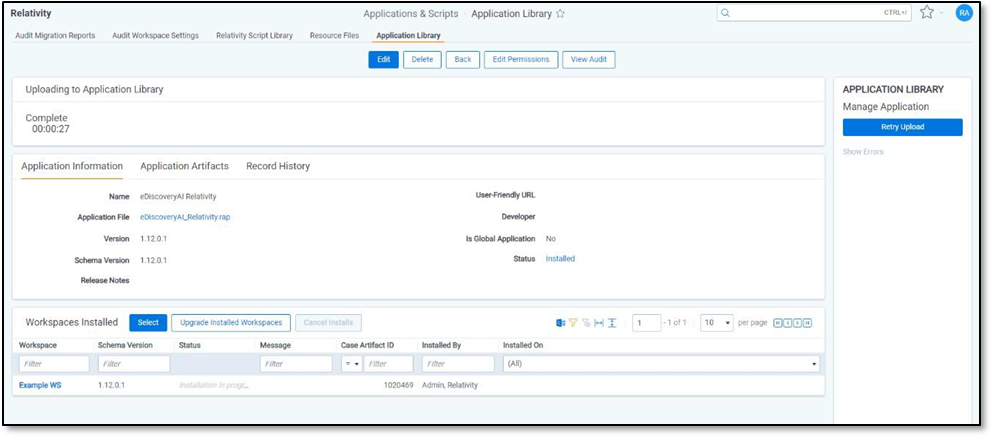
Task: Click the Export to Excel icon
Action: (x=560, y=323)
